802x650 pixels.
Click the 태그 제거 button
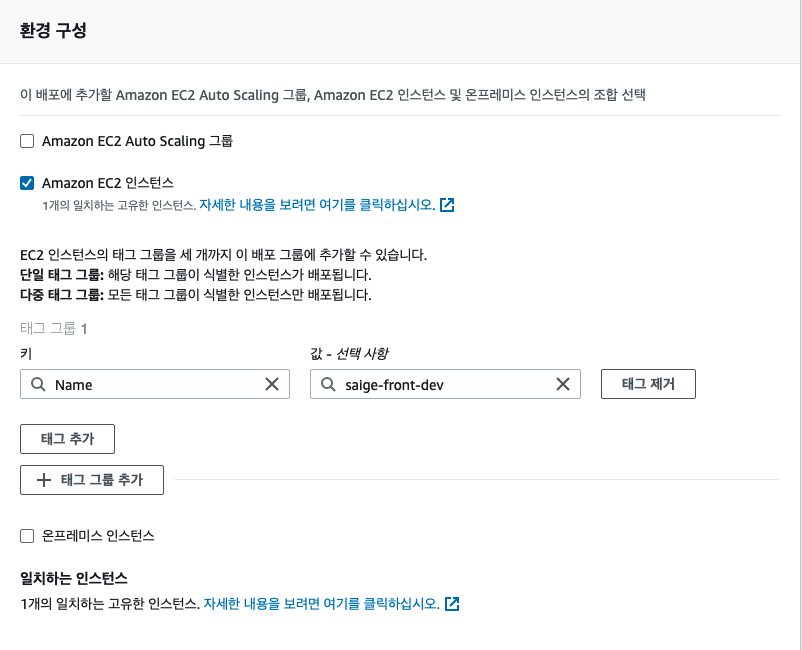648,384
